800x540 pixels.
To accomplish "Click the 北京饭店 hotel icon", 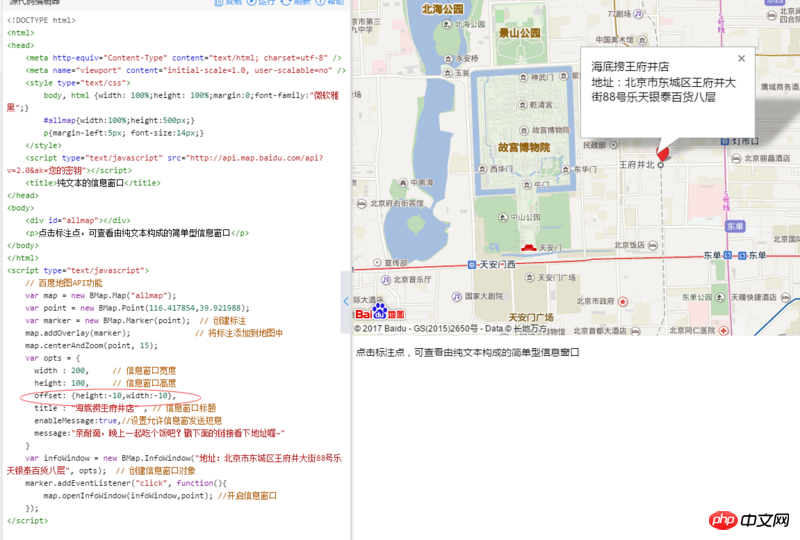I will [653, 246].
